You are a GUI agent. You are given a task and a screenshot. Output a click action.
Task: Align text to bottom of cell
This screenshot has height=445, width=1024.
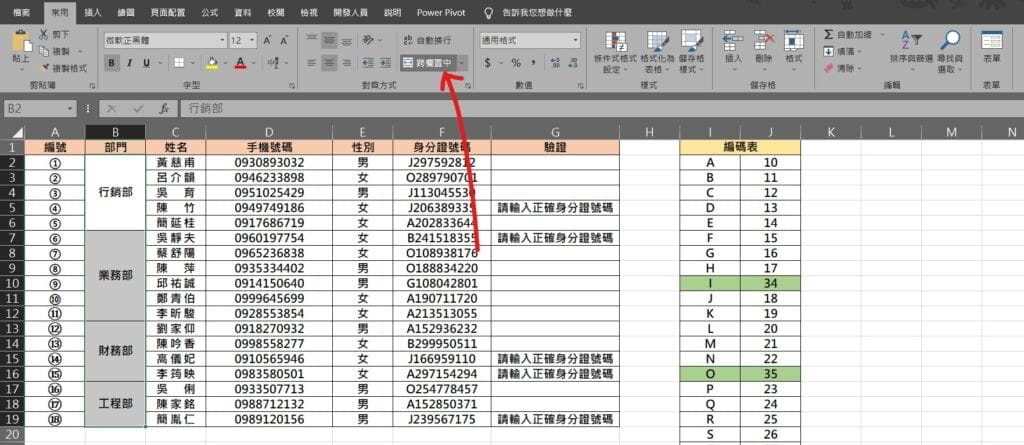click(347, 41)
